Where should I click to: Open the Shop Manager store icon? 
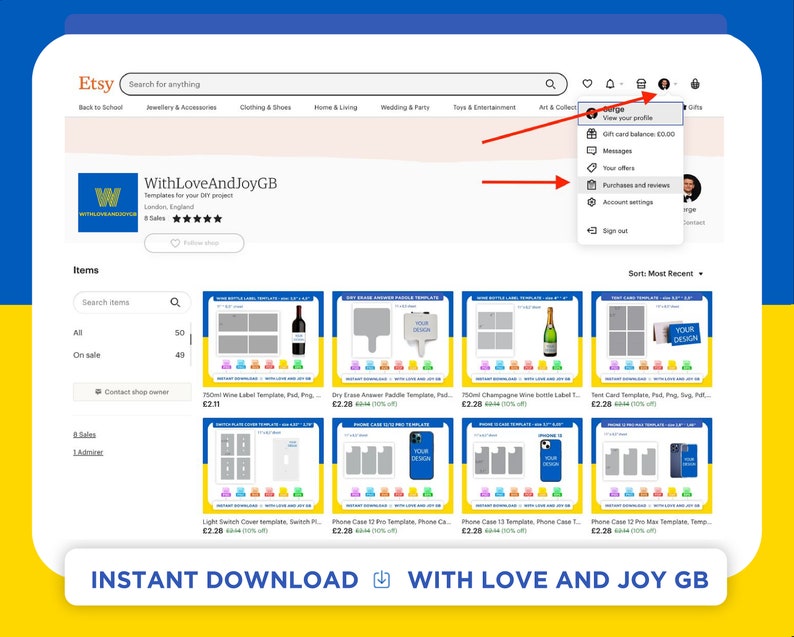pyautogui.click(x=641, y=84)
